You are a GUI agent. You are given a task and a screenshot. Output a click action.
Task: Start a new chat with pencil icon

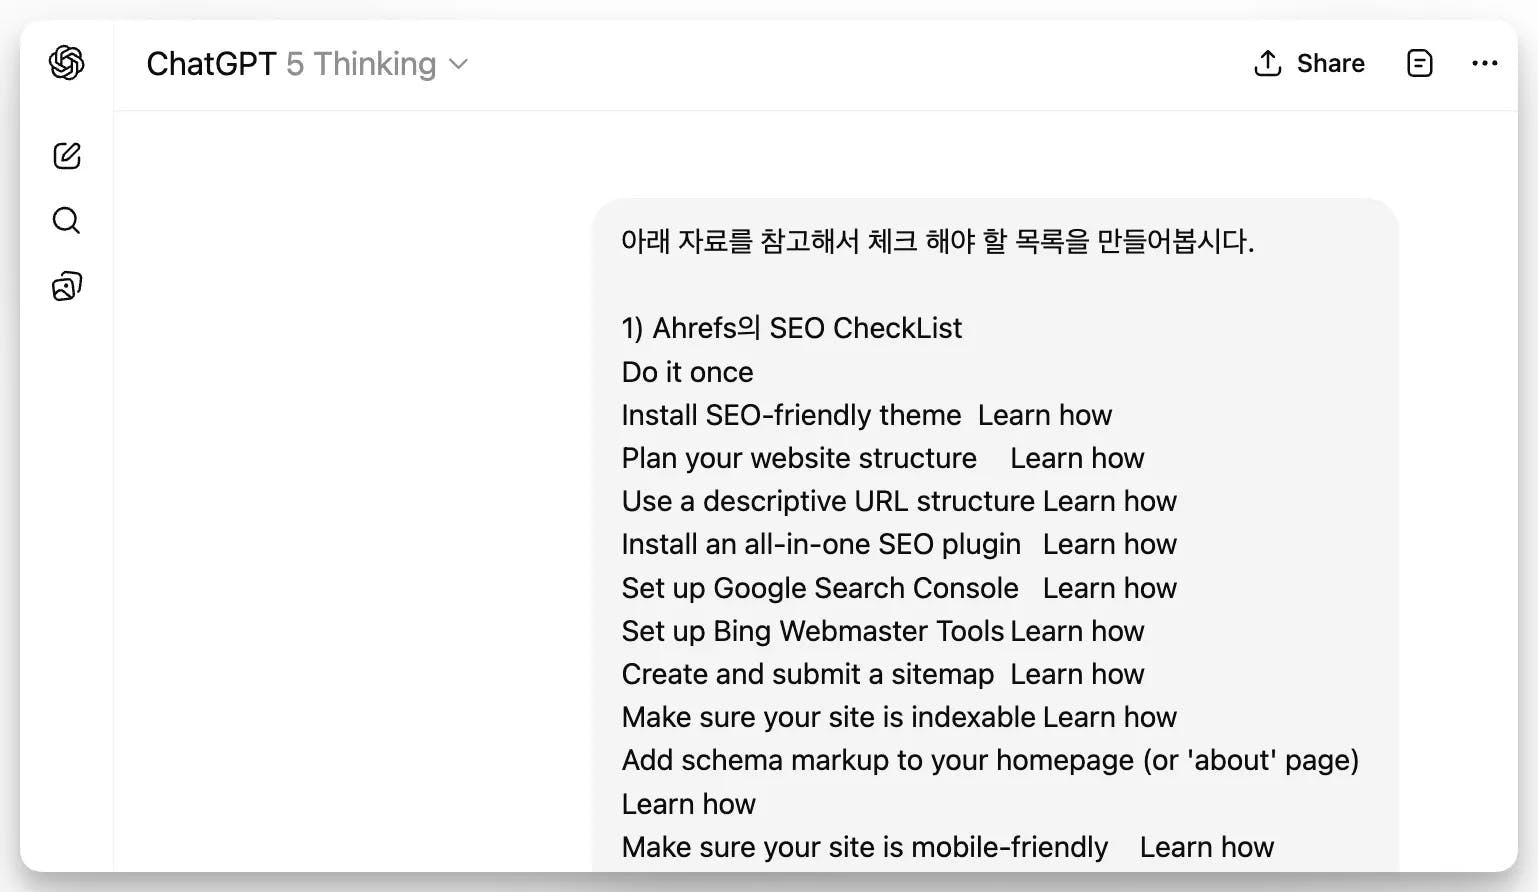pos(67,155)
